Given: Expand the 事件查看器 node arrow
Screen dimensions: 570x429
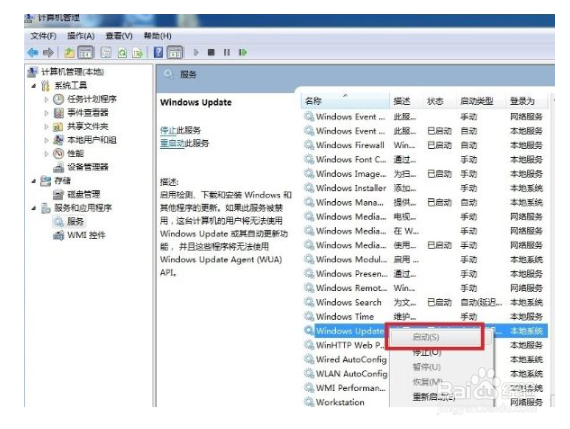Looking at the screenshot, I should [x=47, y=113].
